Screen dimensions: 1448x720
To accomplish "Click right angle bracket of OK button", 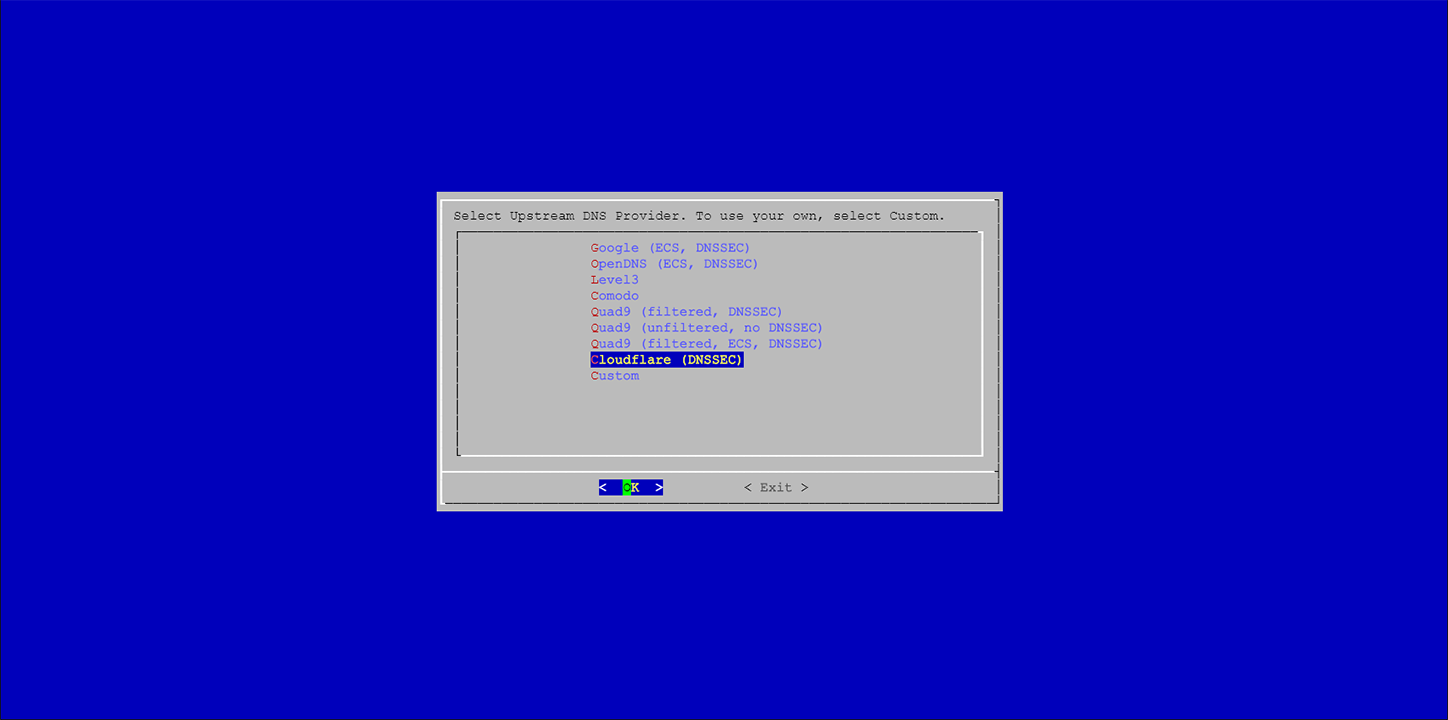I will [x=659, y=488].
